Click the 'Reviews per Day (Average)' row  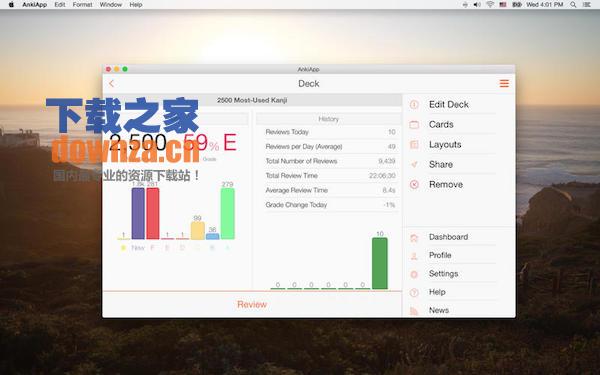(331, 147)
